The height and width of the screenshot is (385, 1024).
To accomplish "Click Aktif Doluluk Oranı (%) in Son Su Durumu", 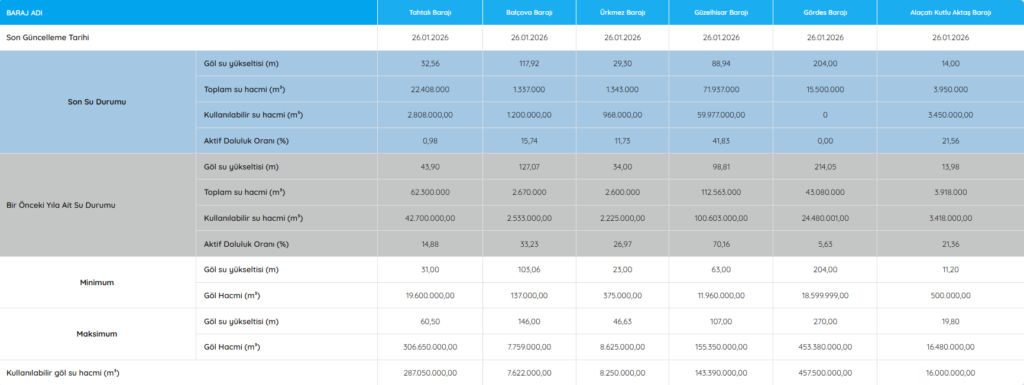I will pyautogui.click(x=246, y=141).
